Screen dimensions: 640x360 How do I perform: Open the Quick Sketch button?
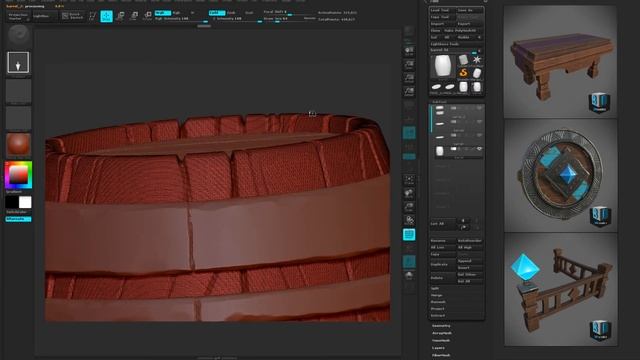[73, 16]
